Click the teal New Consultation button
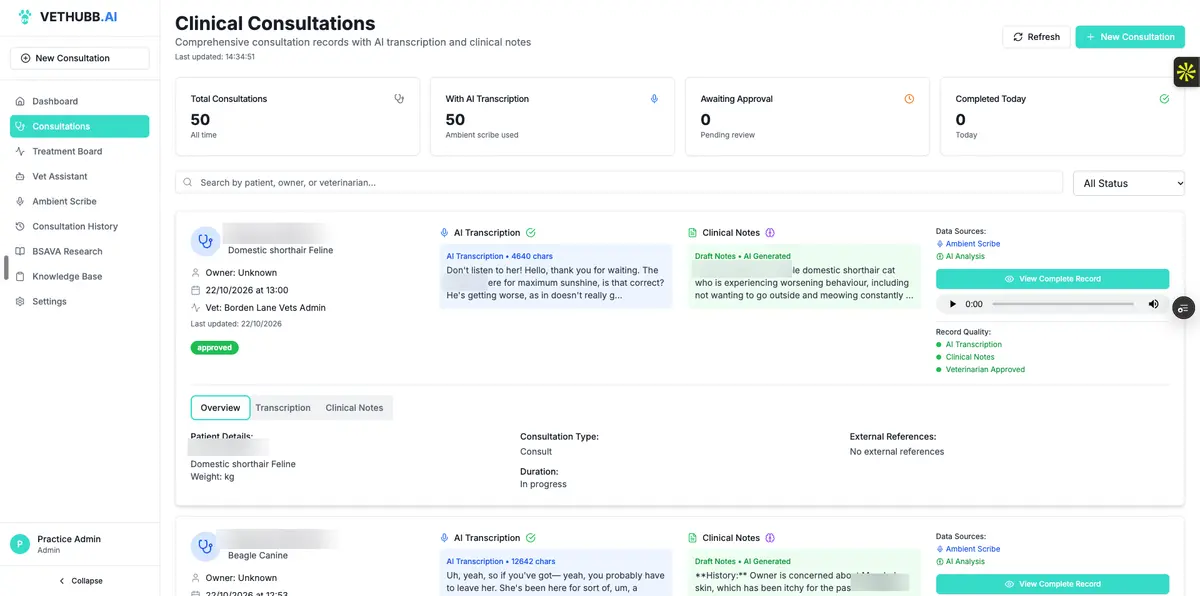This screenshot has height=596, width=1200. 1130,37
